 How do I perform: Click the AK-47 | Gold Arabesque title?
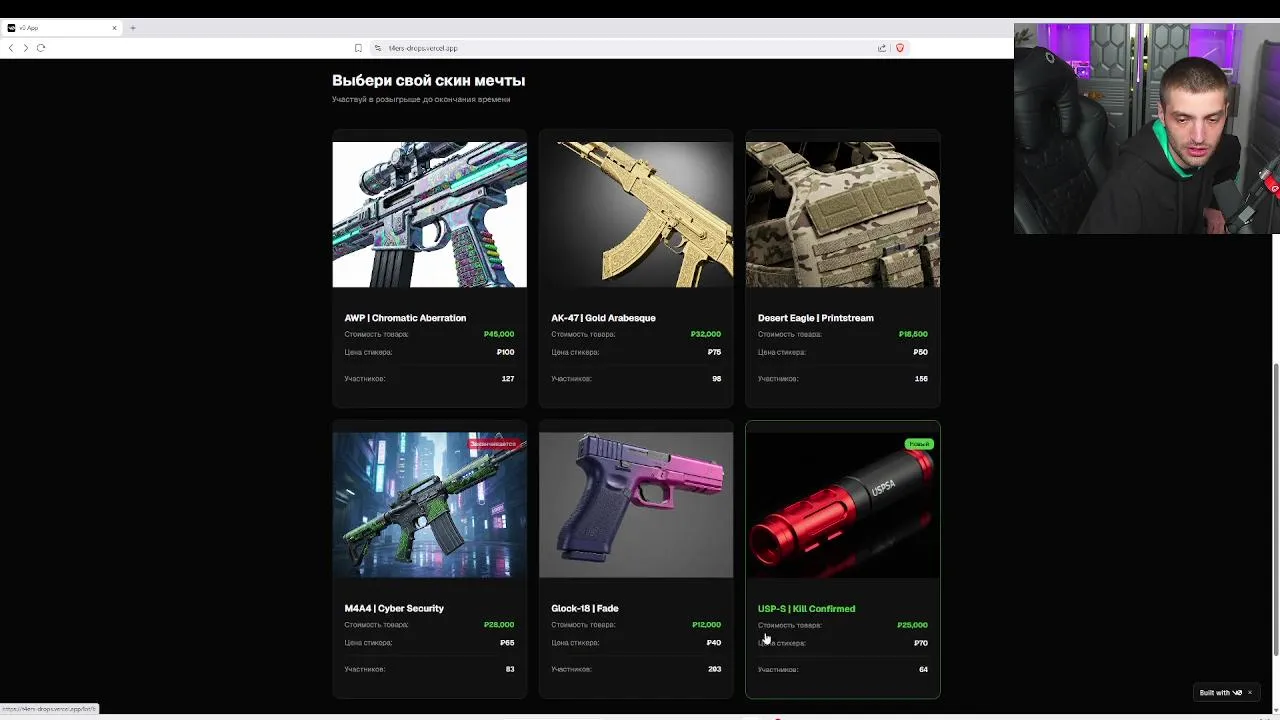(x=603, y=318)
